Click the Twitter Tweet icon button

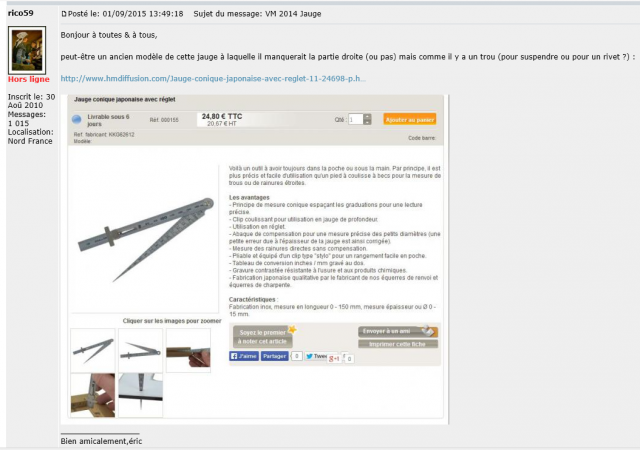point(316,356)
